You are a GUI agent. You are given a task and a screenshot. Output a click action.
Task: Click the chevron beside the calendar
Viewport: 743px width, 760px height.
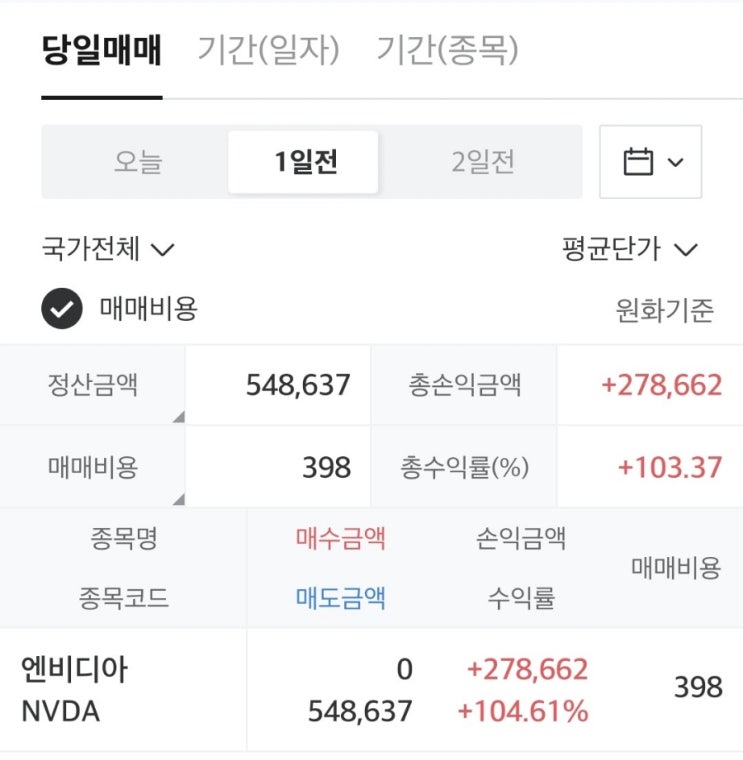point(675,162)
